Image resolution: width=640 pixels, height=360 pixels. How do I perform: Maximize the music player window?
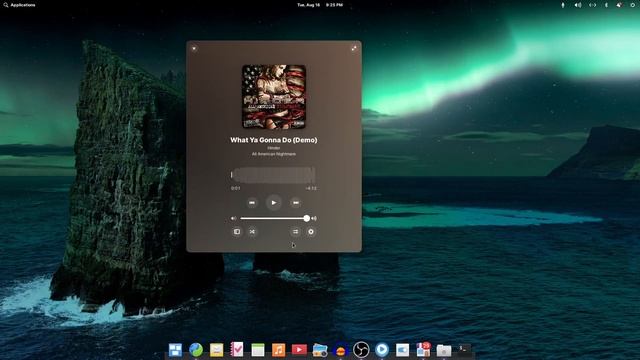pyautogui.click(x=354, y=49)
